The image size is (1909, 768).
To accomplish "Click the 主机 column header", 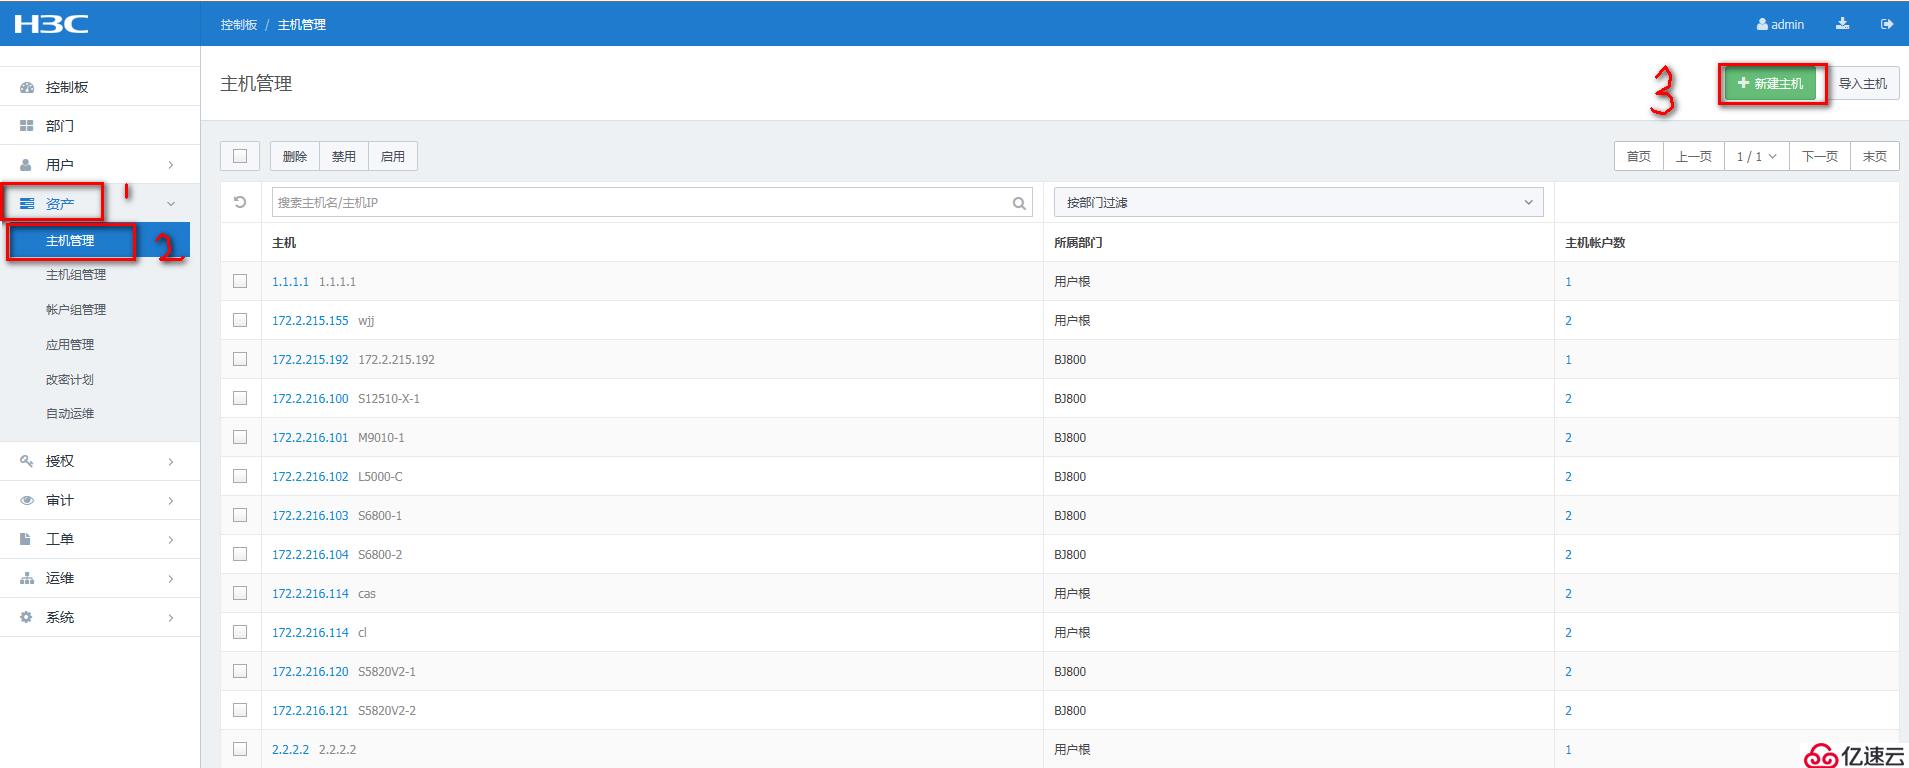I will [284, 242].
